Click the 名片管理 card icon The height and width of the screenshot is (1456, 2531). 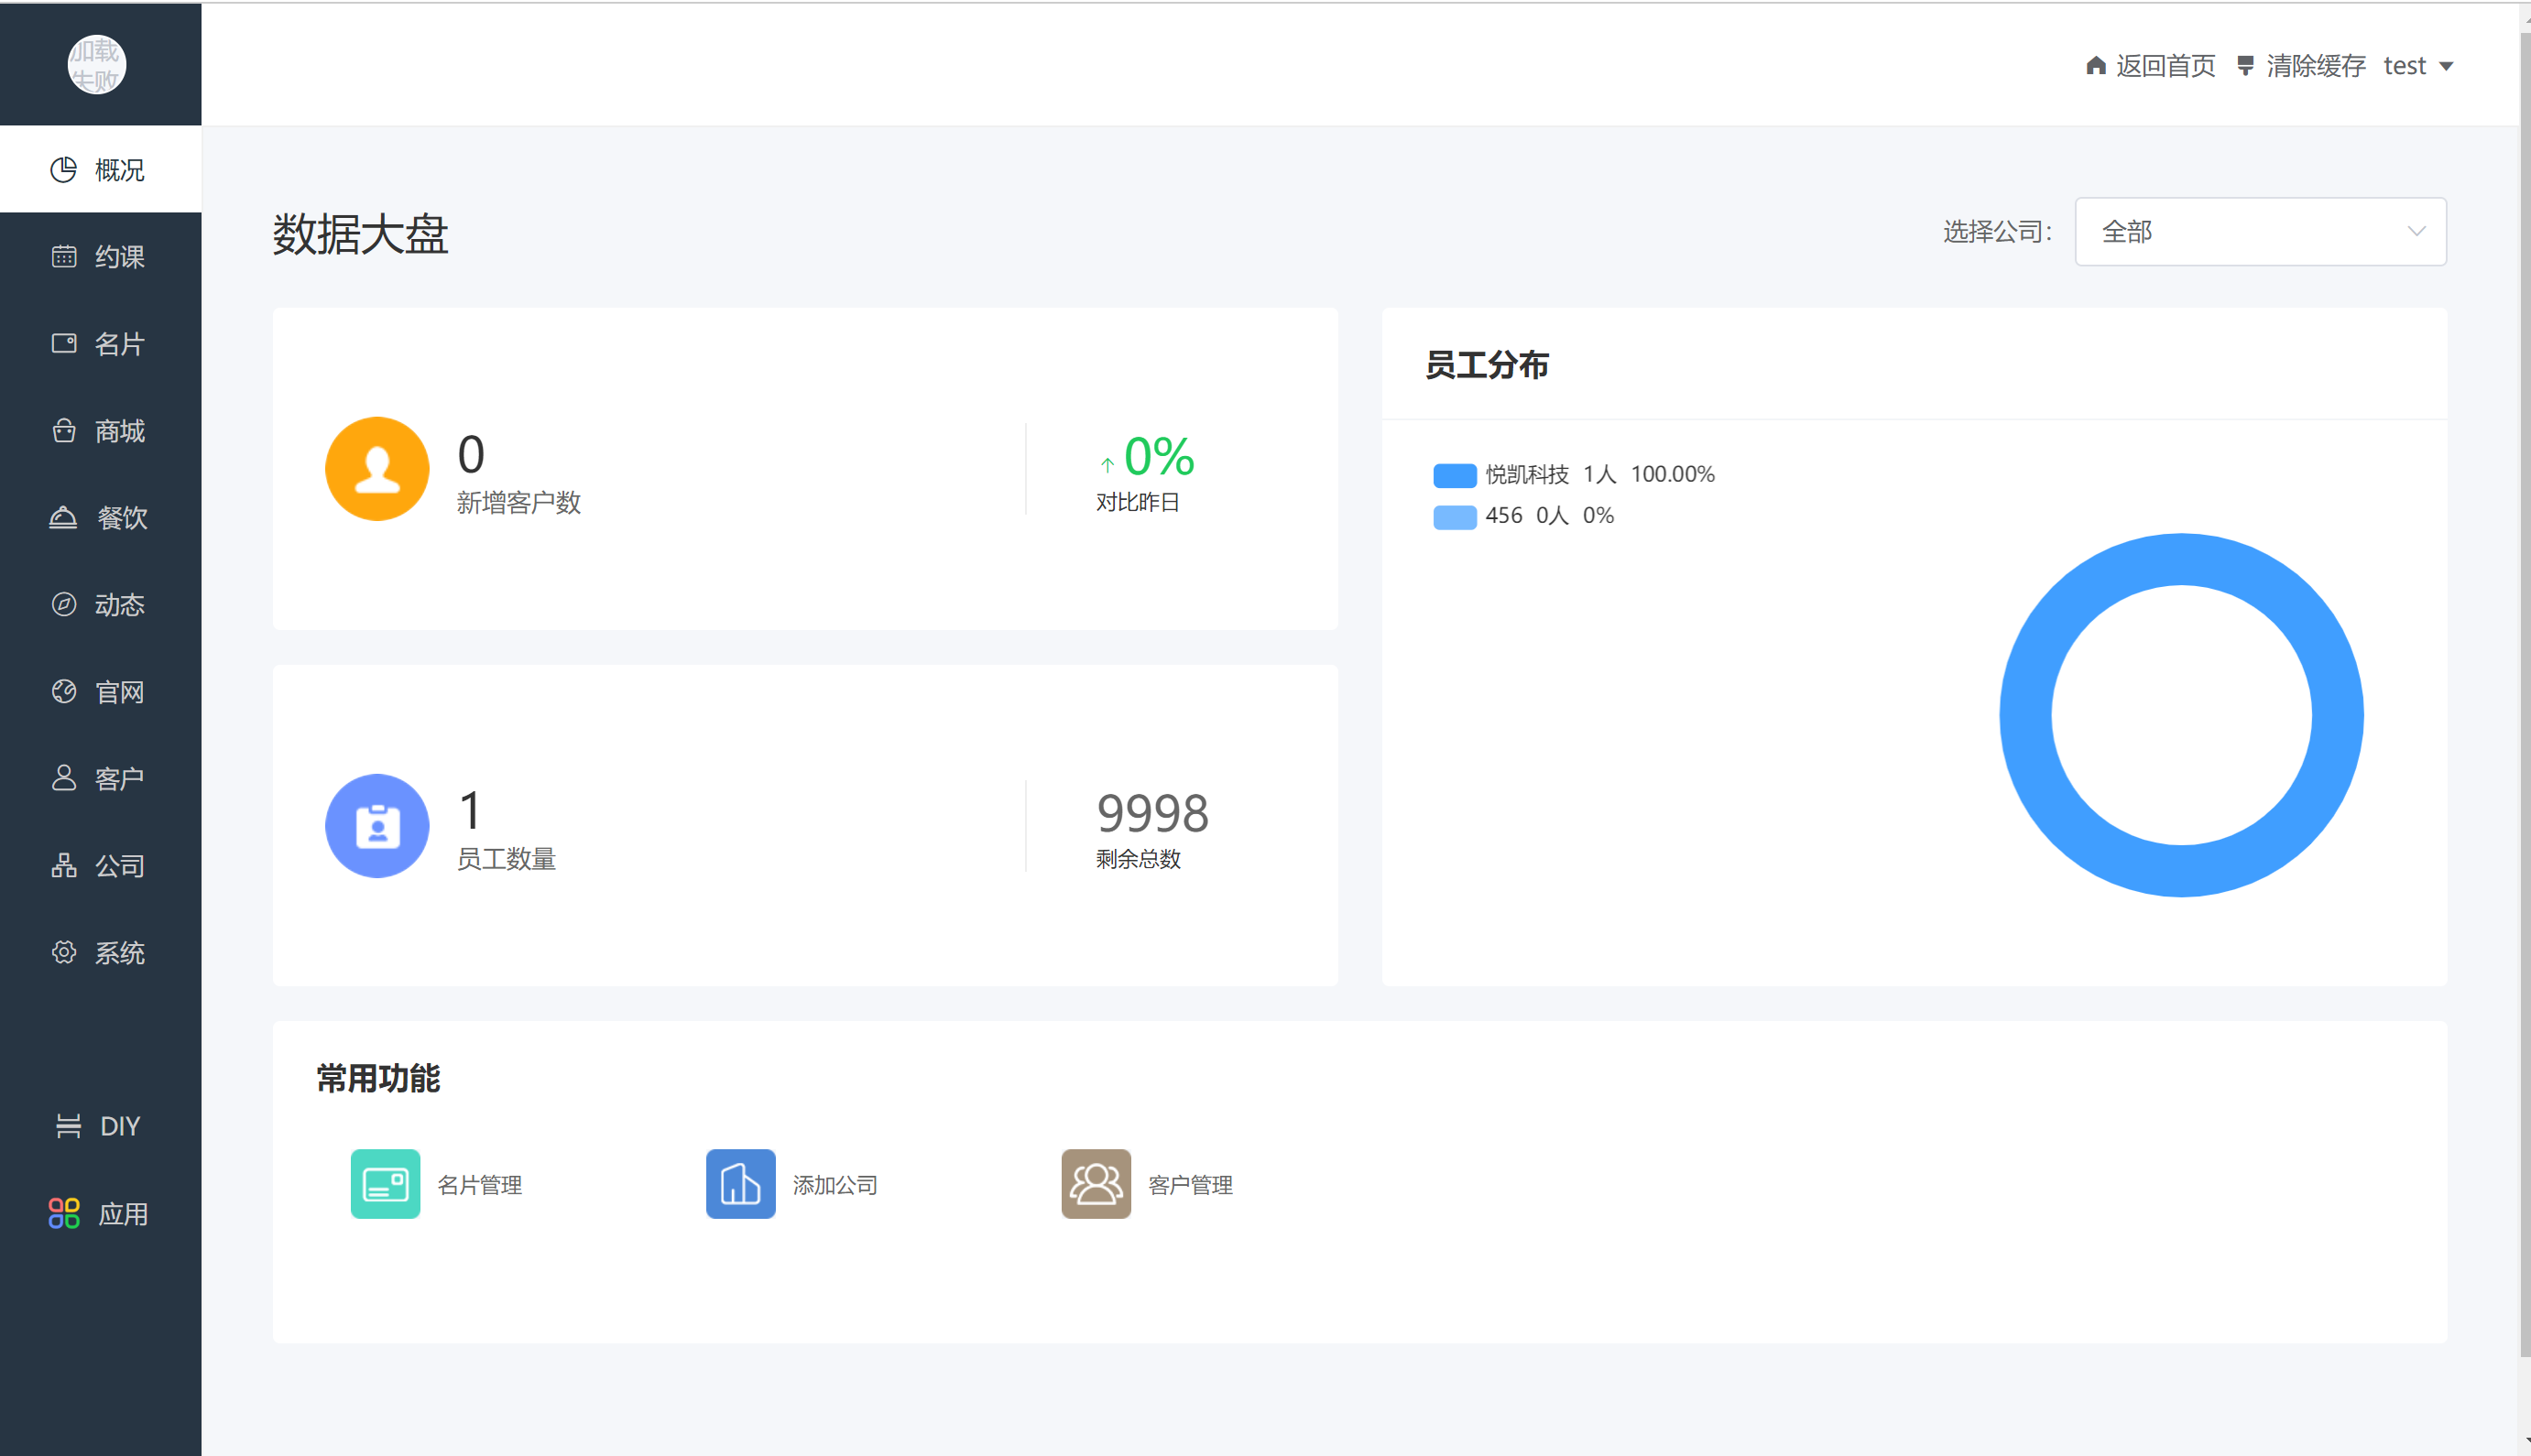point(385,1184)
